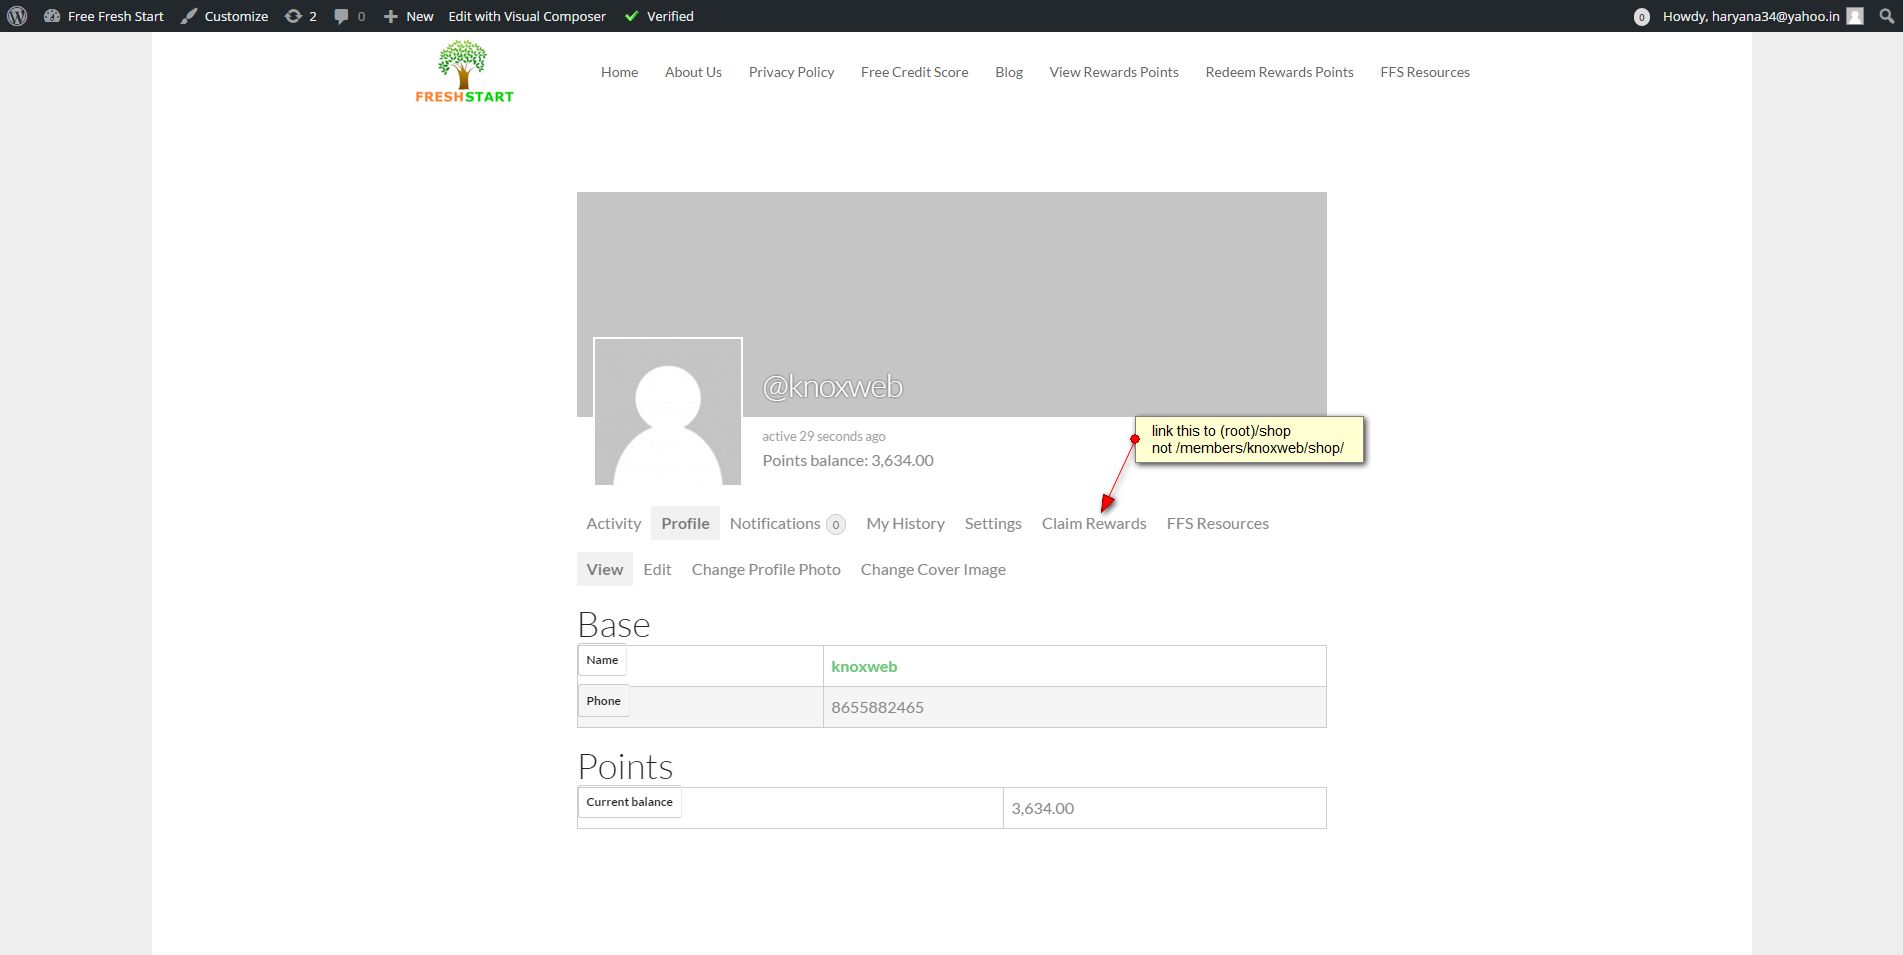Open Change Cover Image

933,569
